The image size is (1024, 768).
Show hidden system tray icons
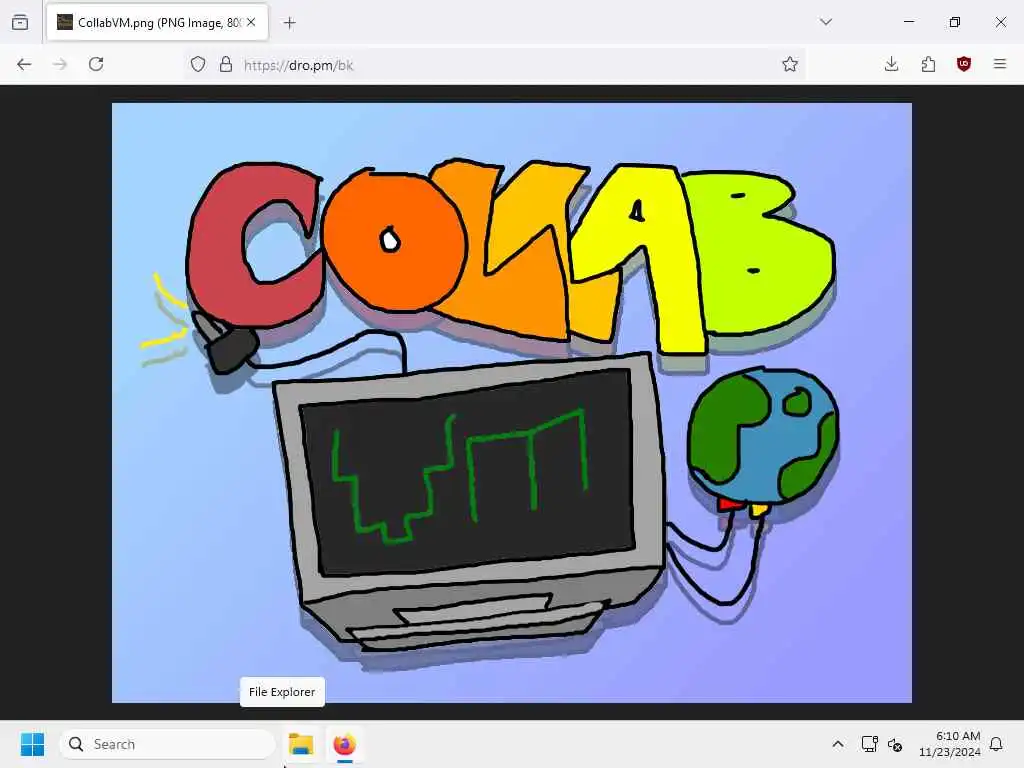point(838,744)
